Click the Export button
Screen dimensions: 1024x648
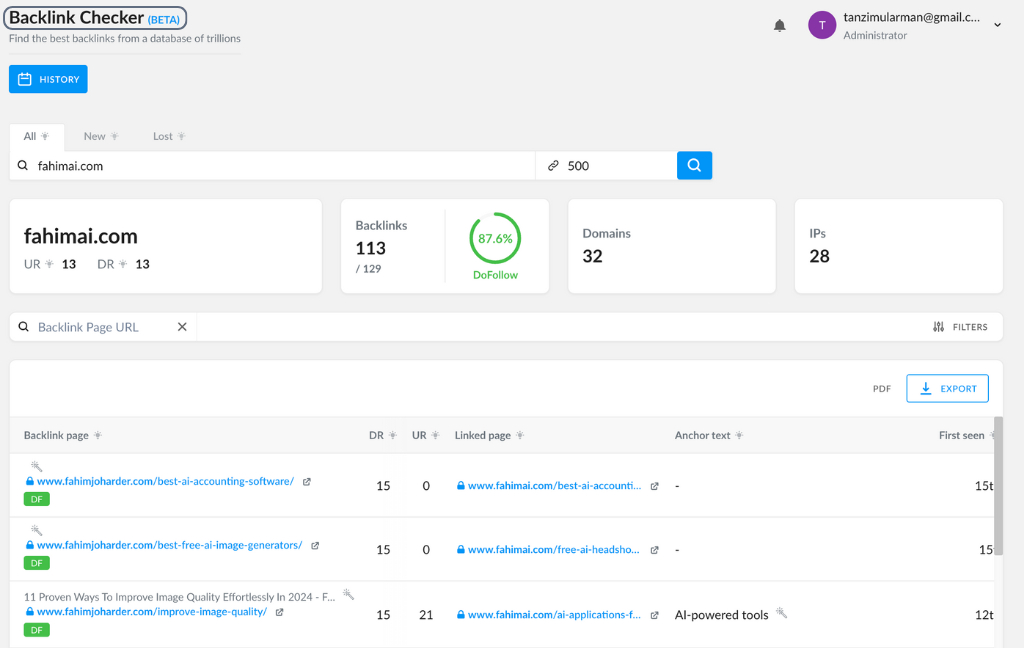coord(947,388)
